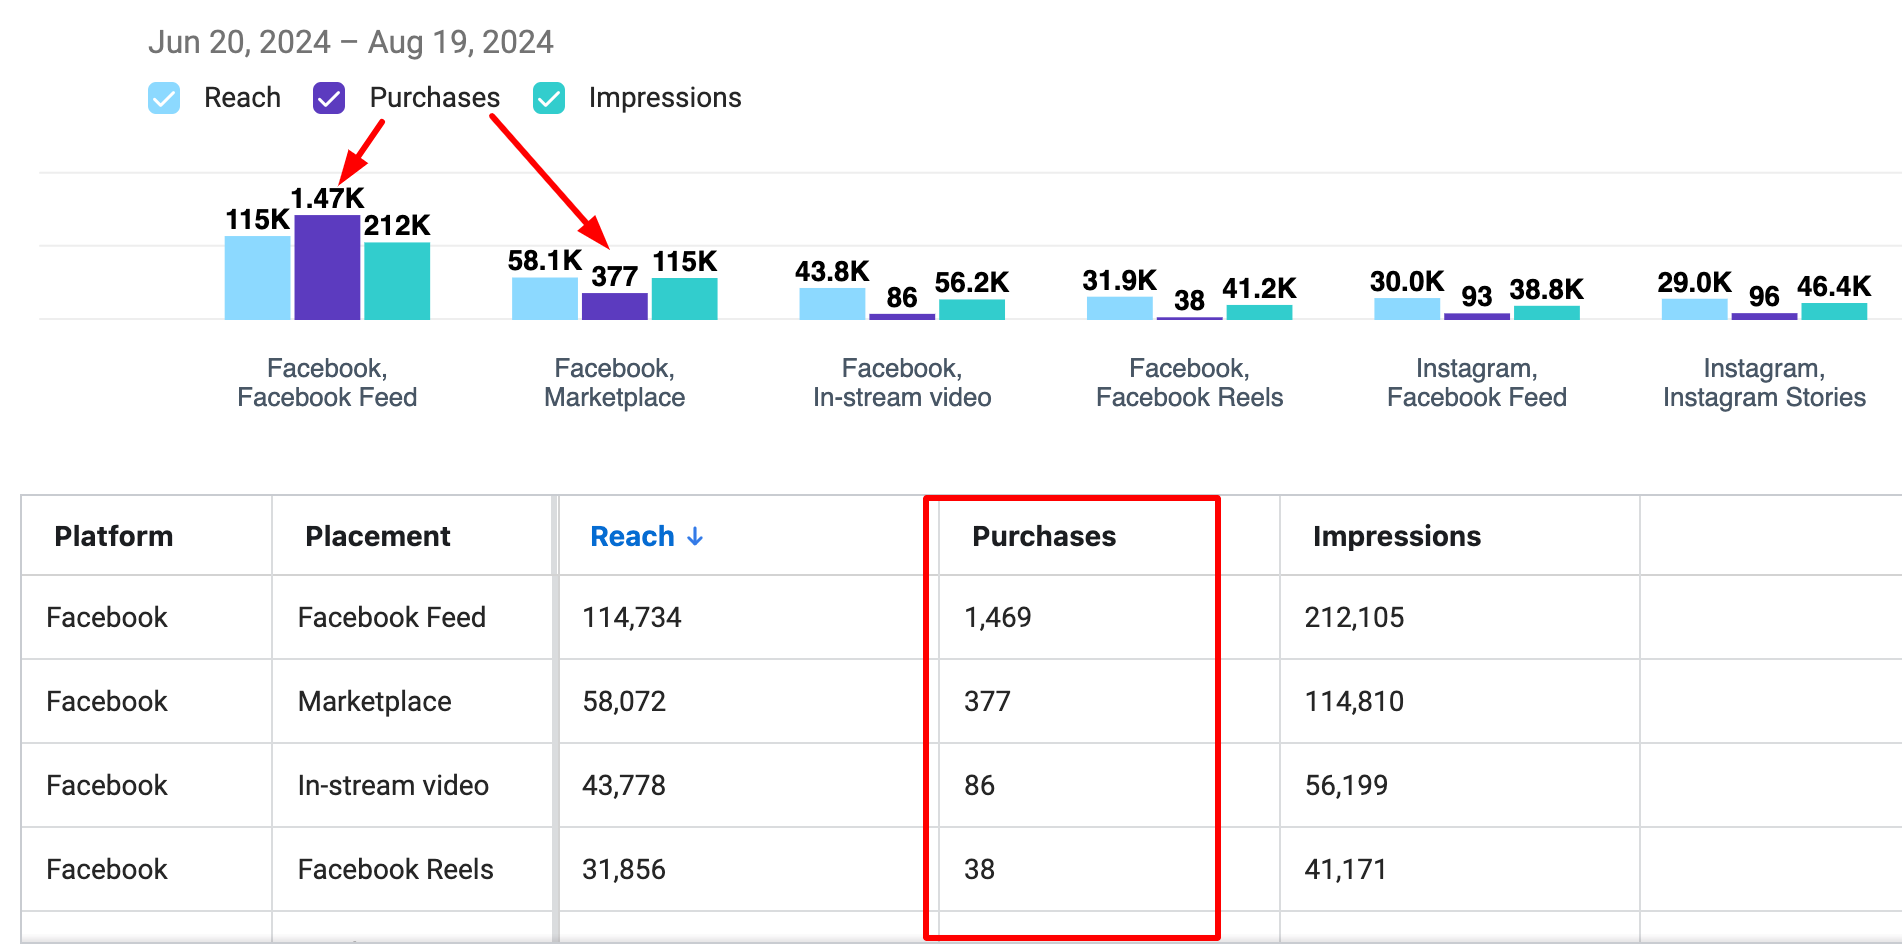Click the '38.8K' bar label
The width and height of the screenshot is (1902, 944).
[1547, 290]
